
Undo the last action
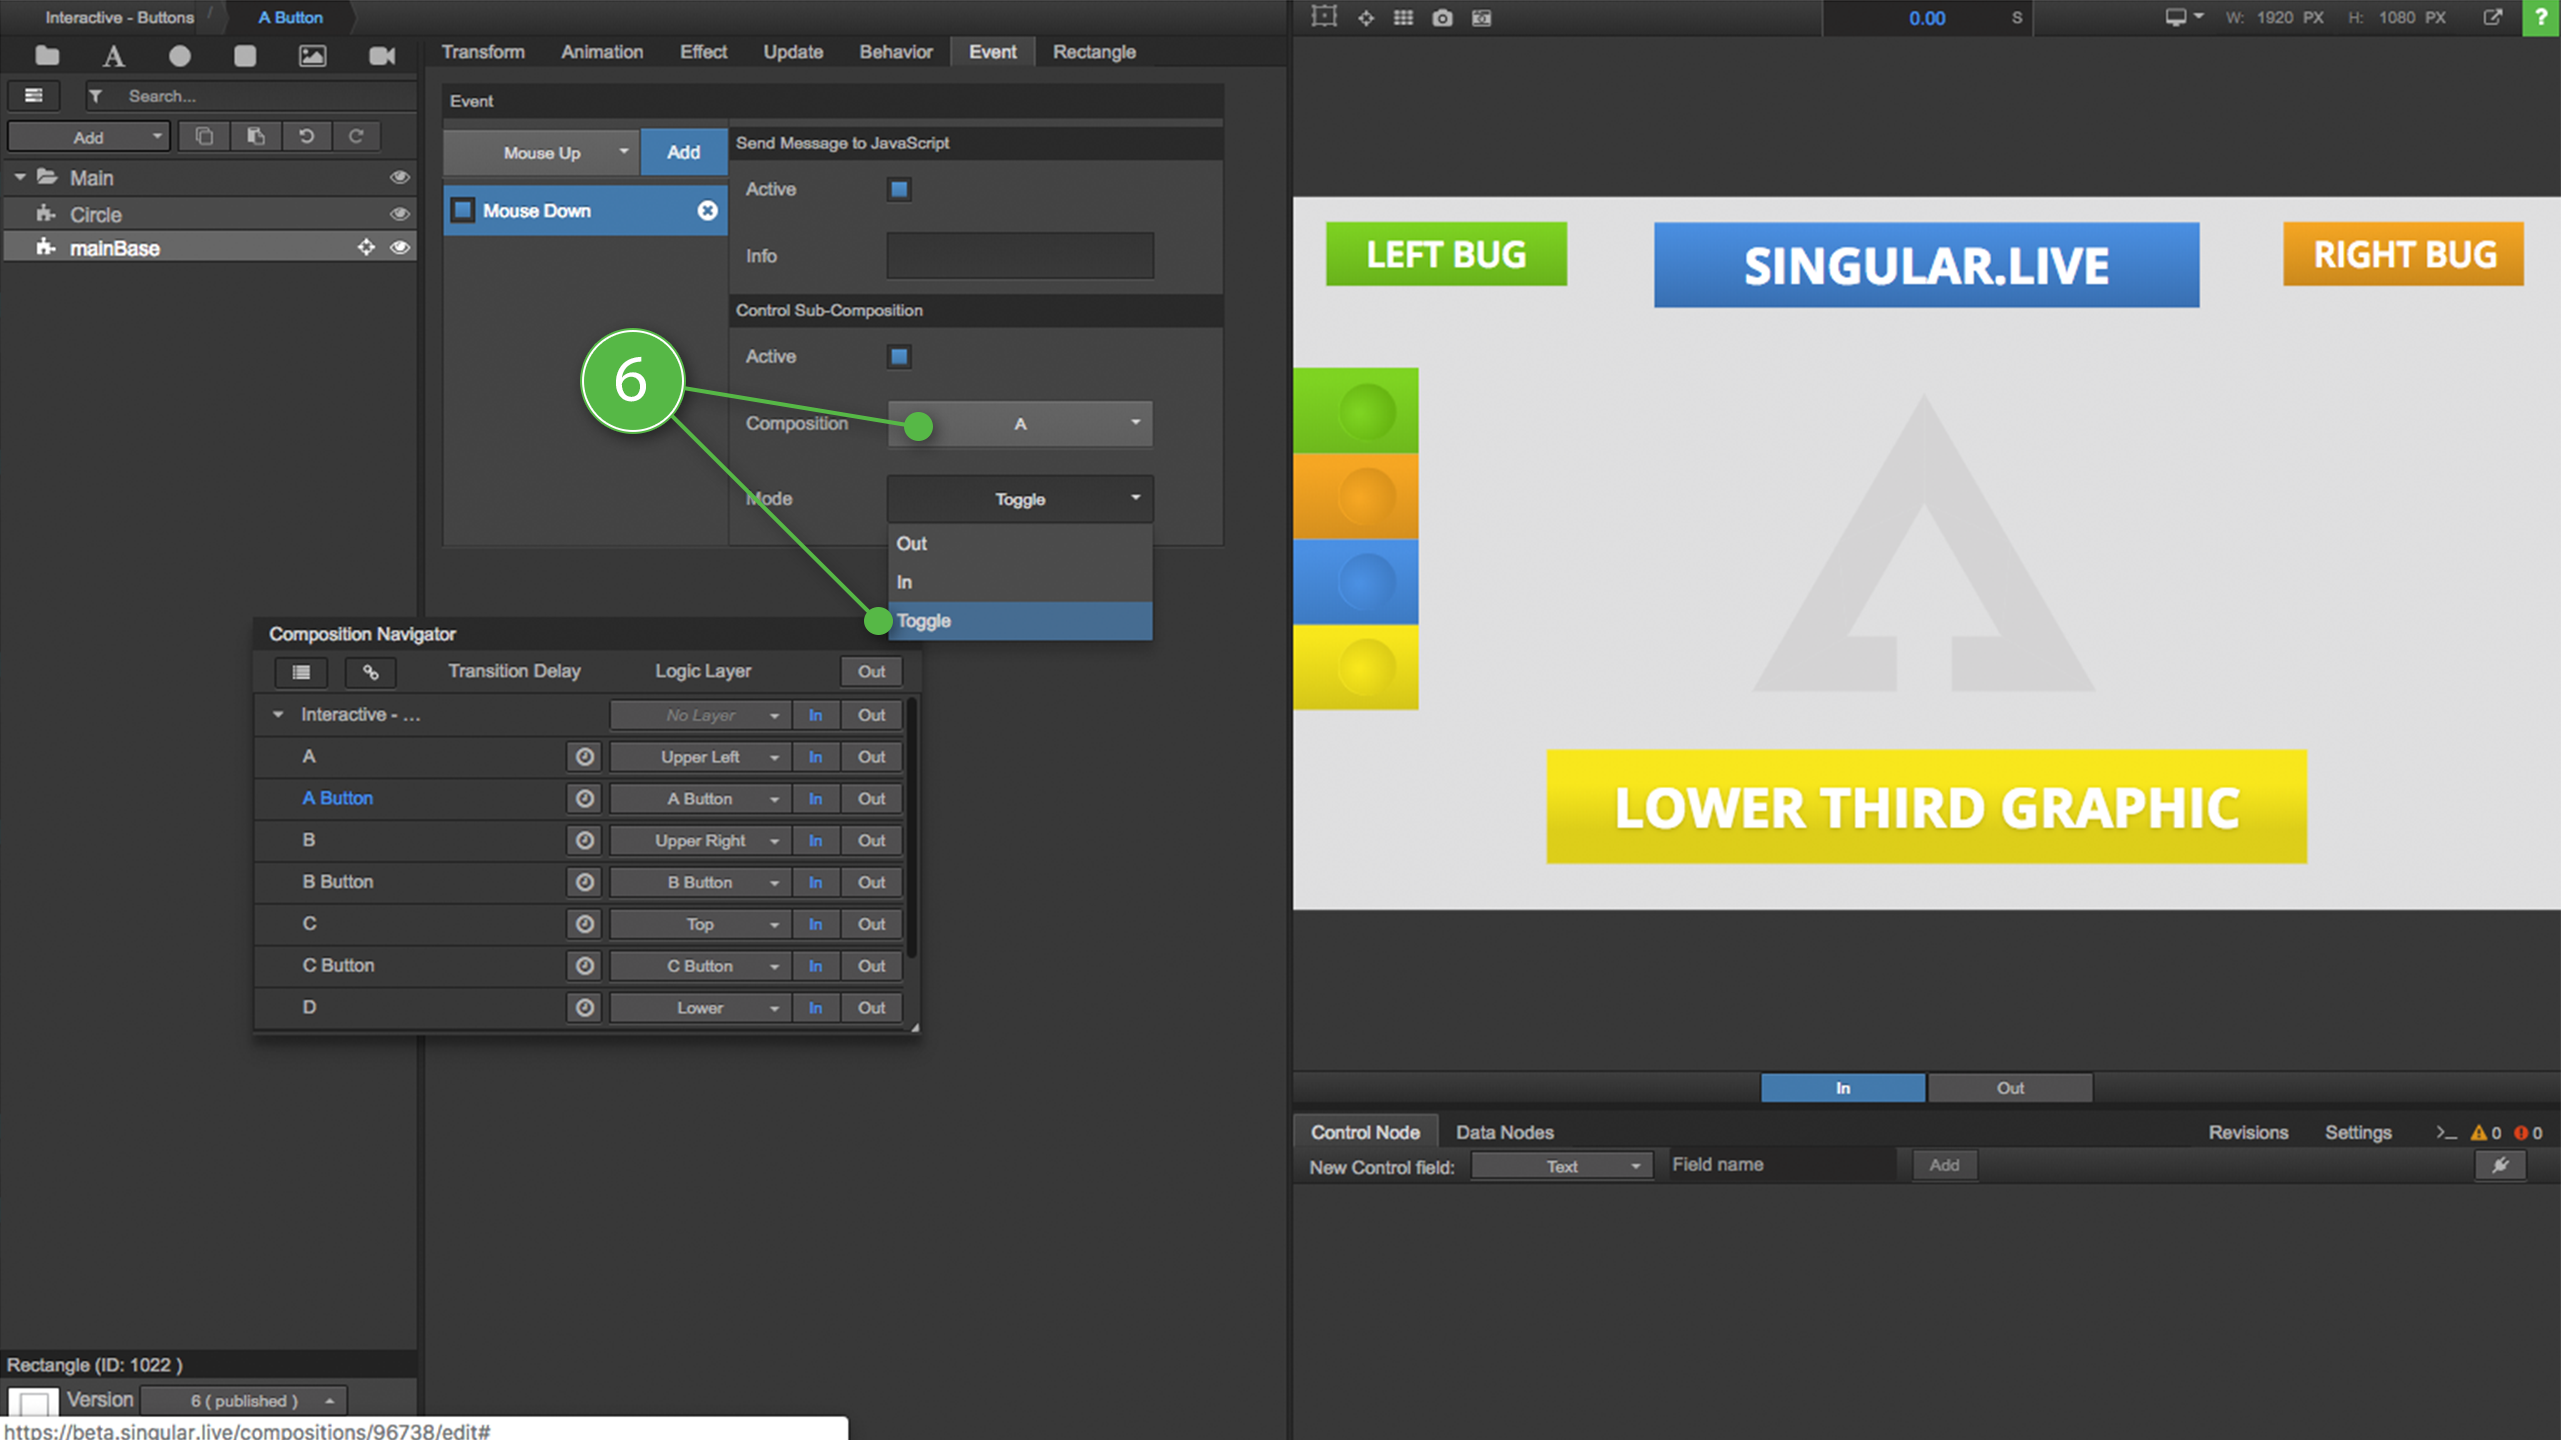tap(307, 136)
